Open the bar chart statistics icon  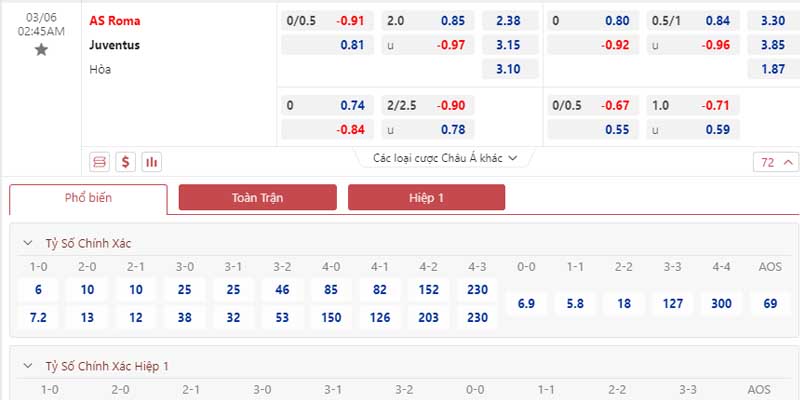tap(151, 161)
